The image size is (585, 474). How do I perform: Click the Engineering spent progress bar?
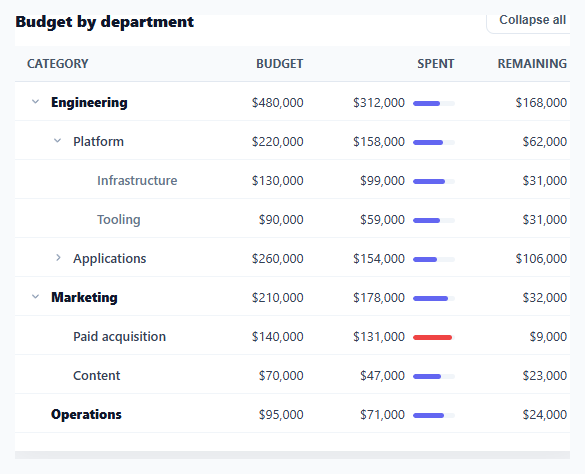click(x=434, y=103)
